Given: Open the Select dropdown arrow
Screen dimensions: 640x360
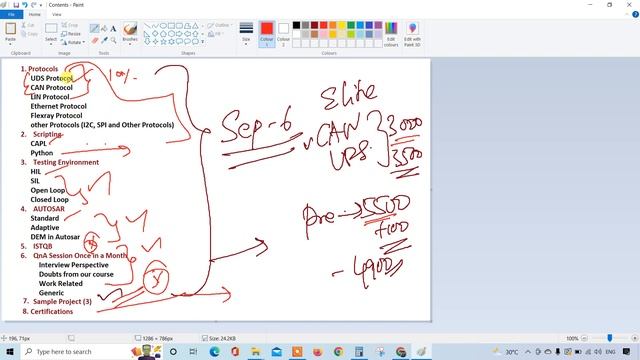Looking at the screenshot, I should tap(51, 43).
